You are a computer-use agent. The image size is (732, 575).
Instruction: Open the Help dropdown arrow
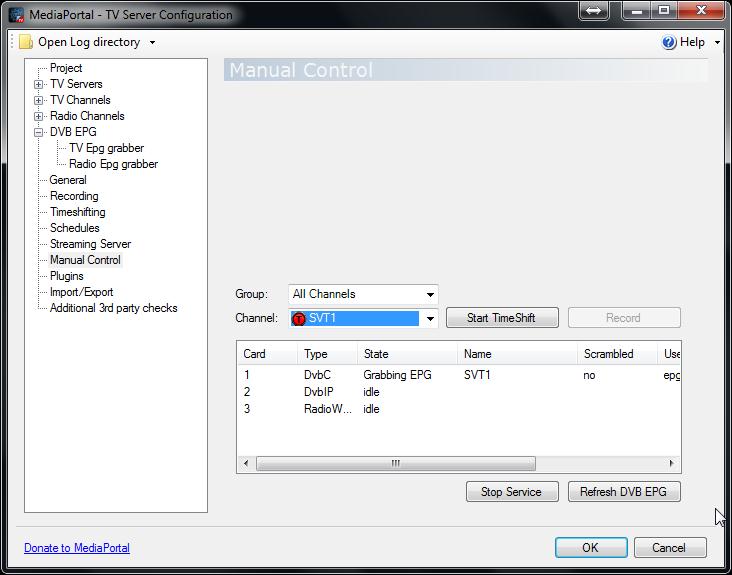717,42
